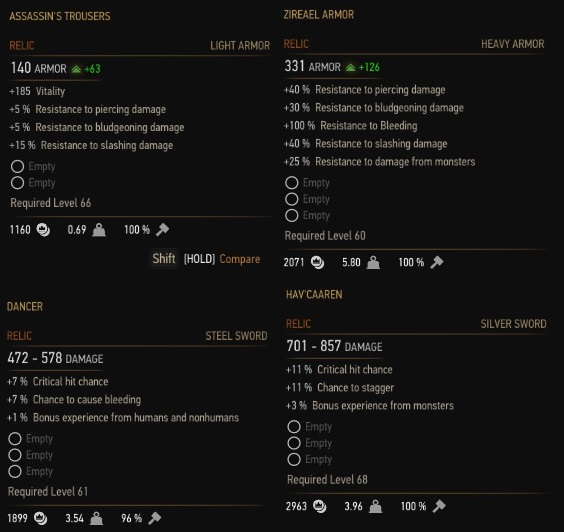This screenshot has width=564, height=532.
Task: Click the Compare label
Action: pos(240,259)
